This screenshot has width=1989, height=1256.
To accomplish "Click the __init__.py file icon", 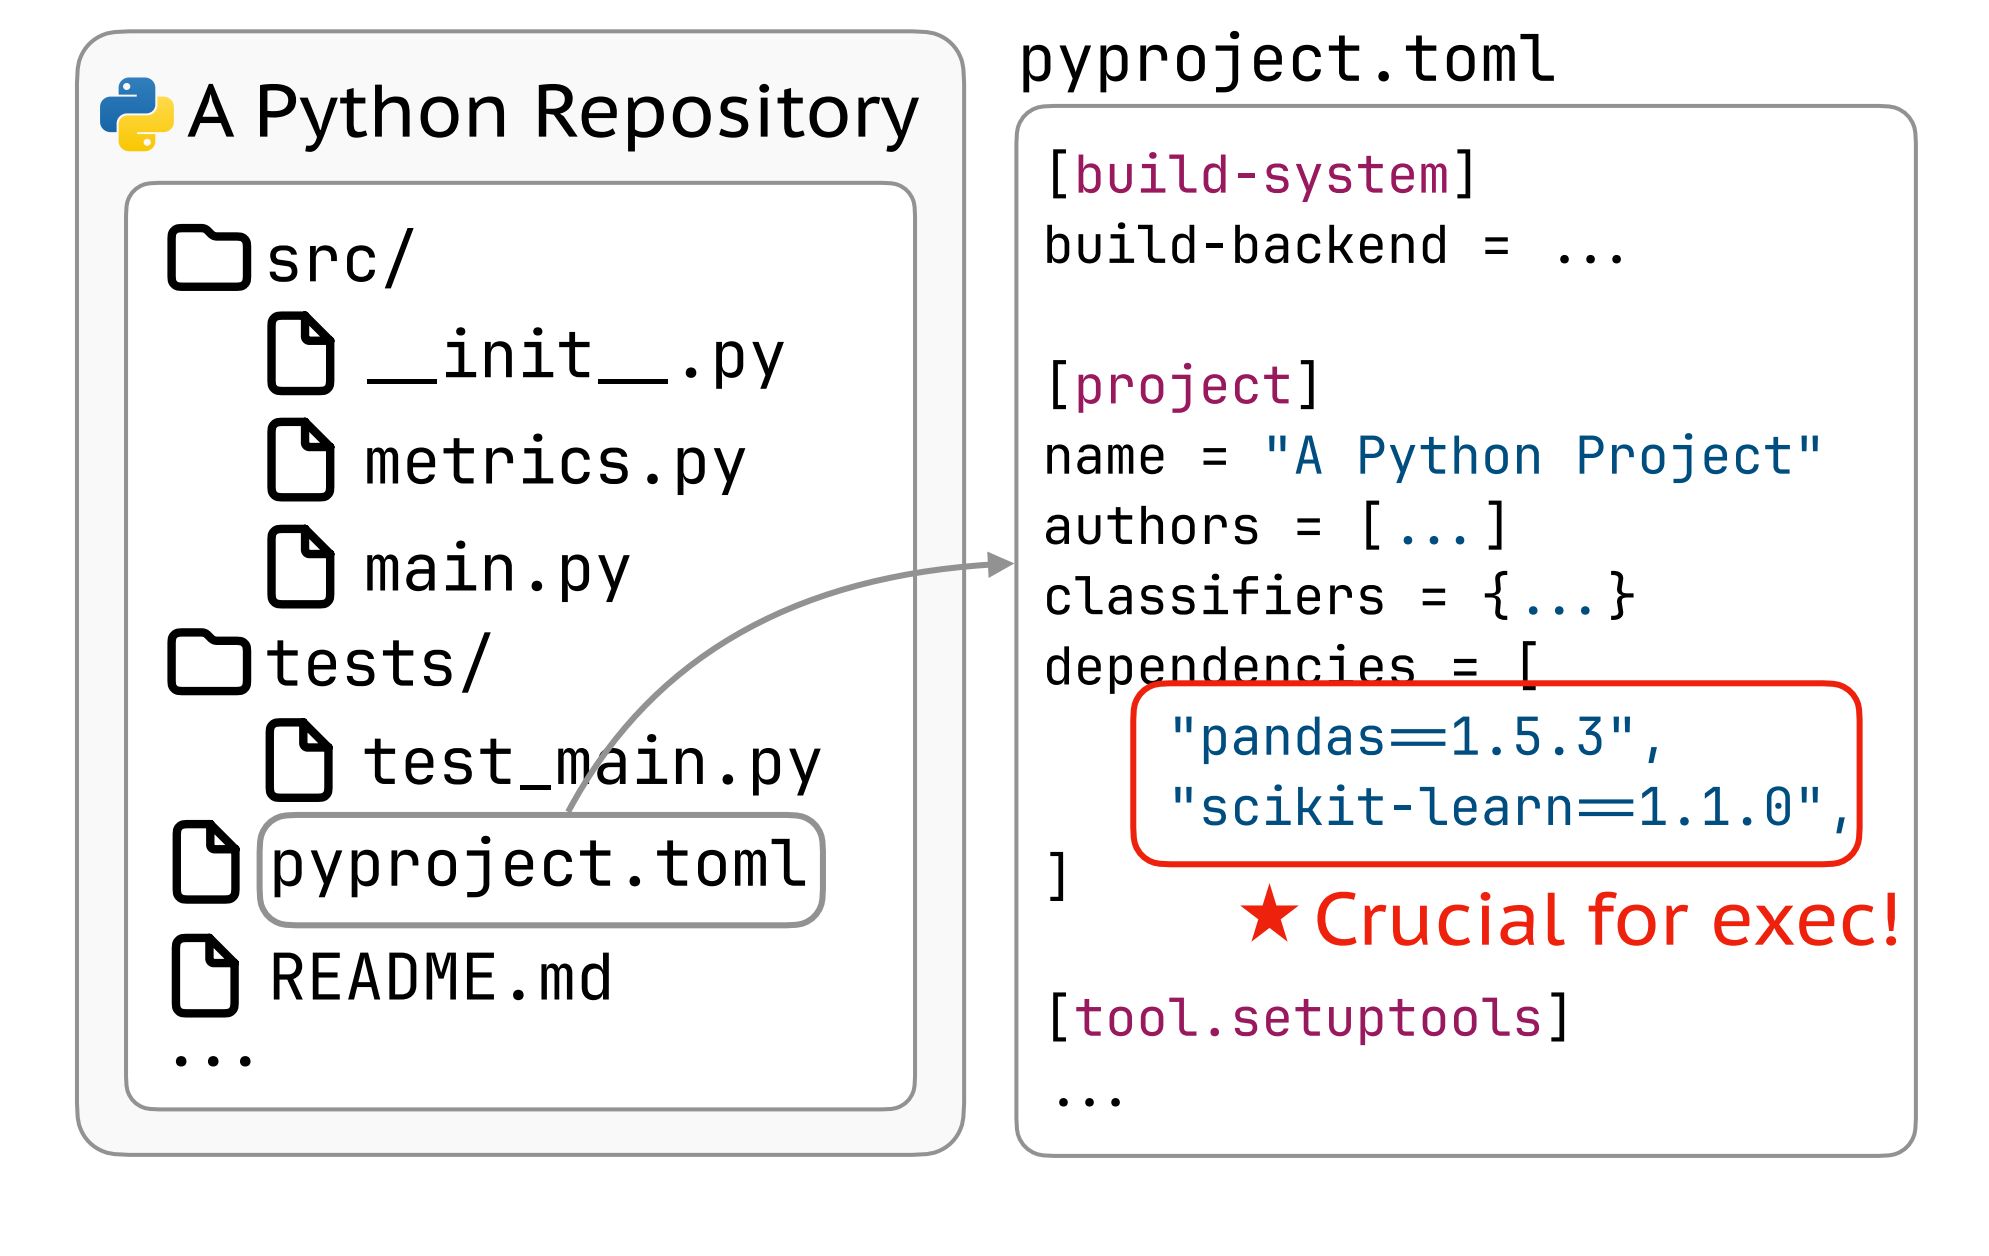I will click(x=300, y=353).
